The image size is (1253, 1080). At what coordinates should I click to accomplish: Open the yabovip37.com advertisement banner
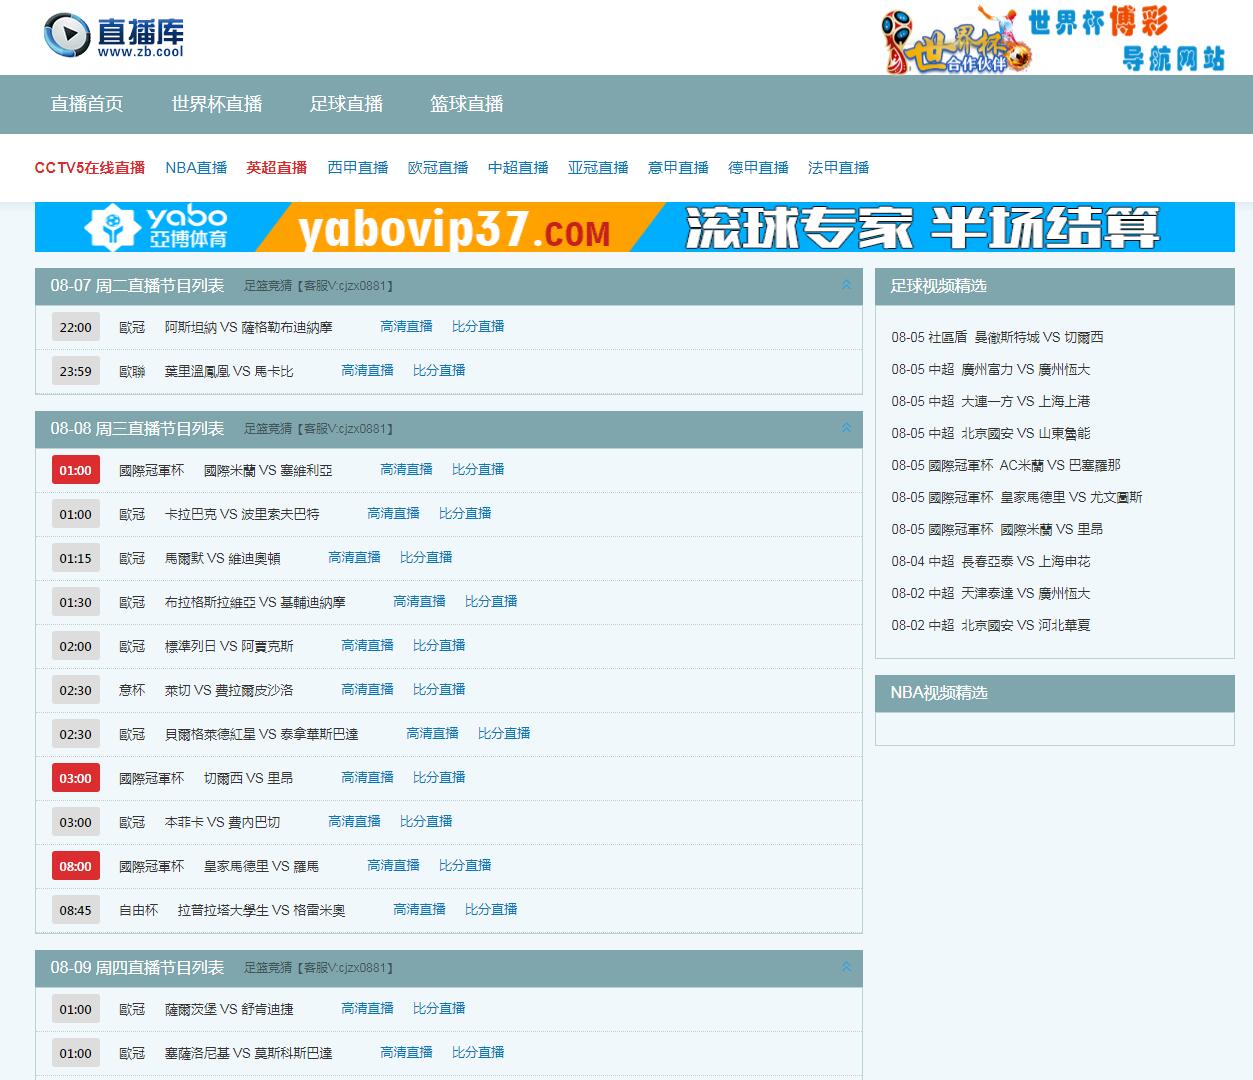[634, 227]
